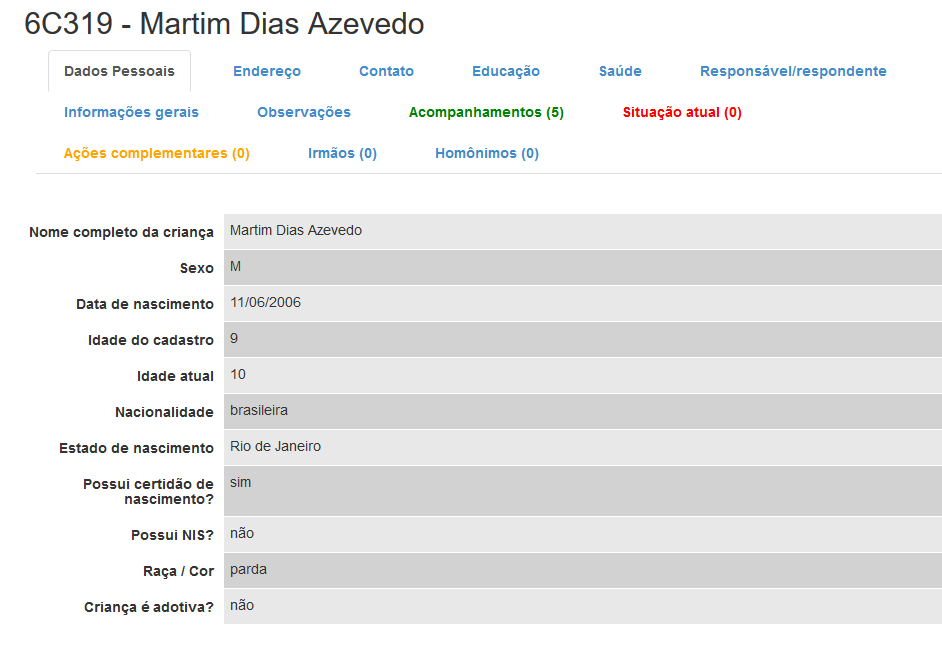This screenshot has width=942, height=660.
Task: Open the Educação tab
Action: click(506, 71)
